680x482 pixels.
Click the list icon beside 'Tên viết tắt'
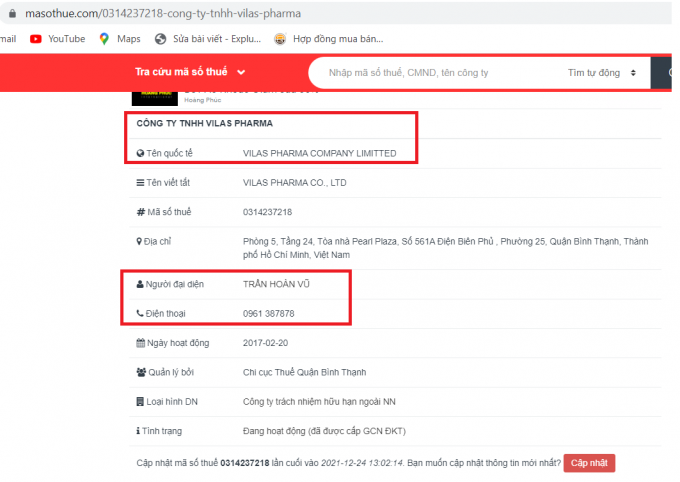[140, 183]
